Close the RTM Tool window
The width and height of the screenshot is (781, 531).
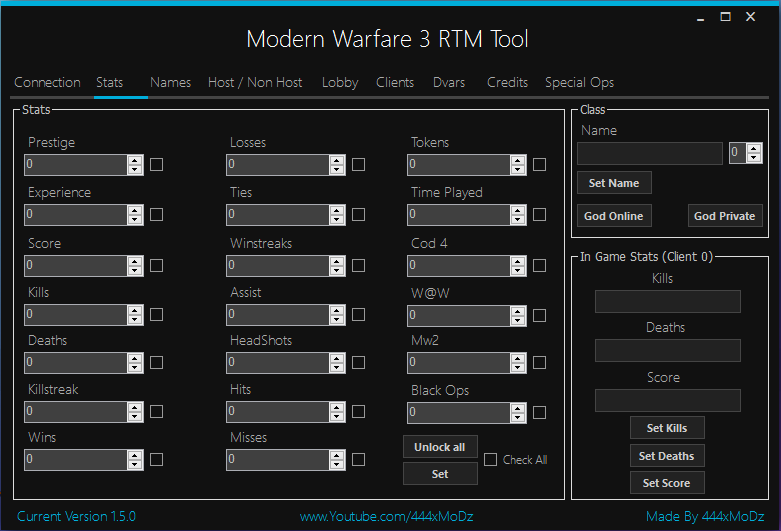(x=751, y=17)
